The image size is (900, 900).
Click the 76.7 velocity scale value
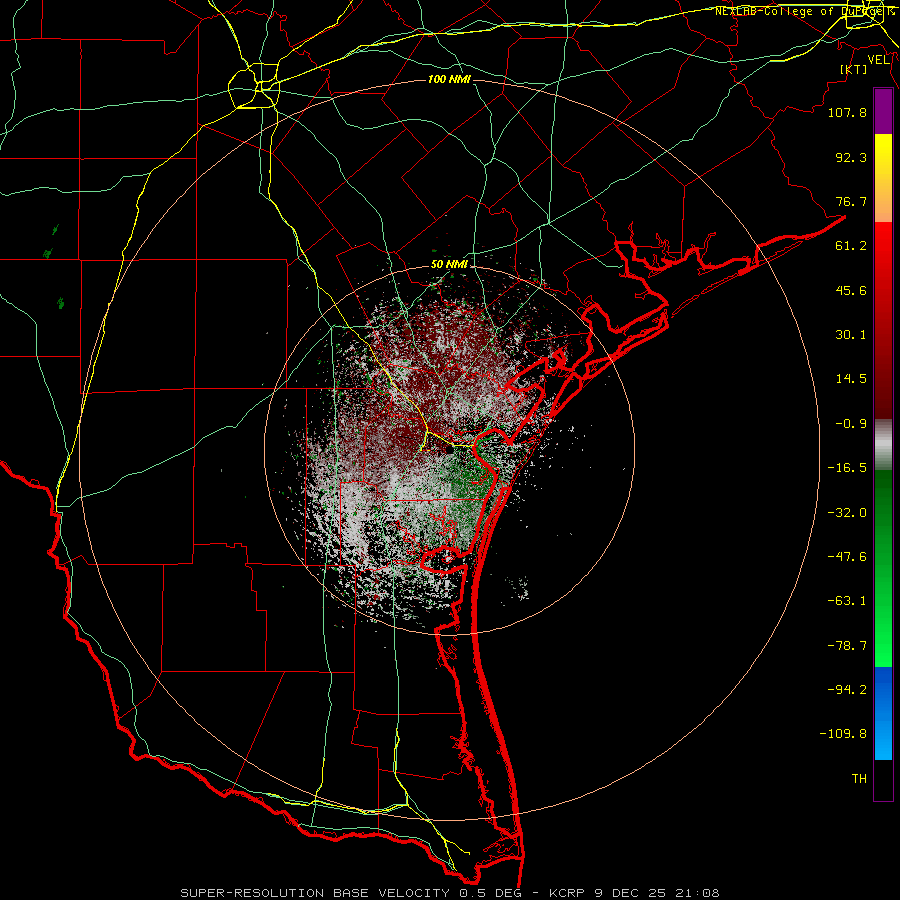point(851,201)
